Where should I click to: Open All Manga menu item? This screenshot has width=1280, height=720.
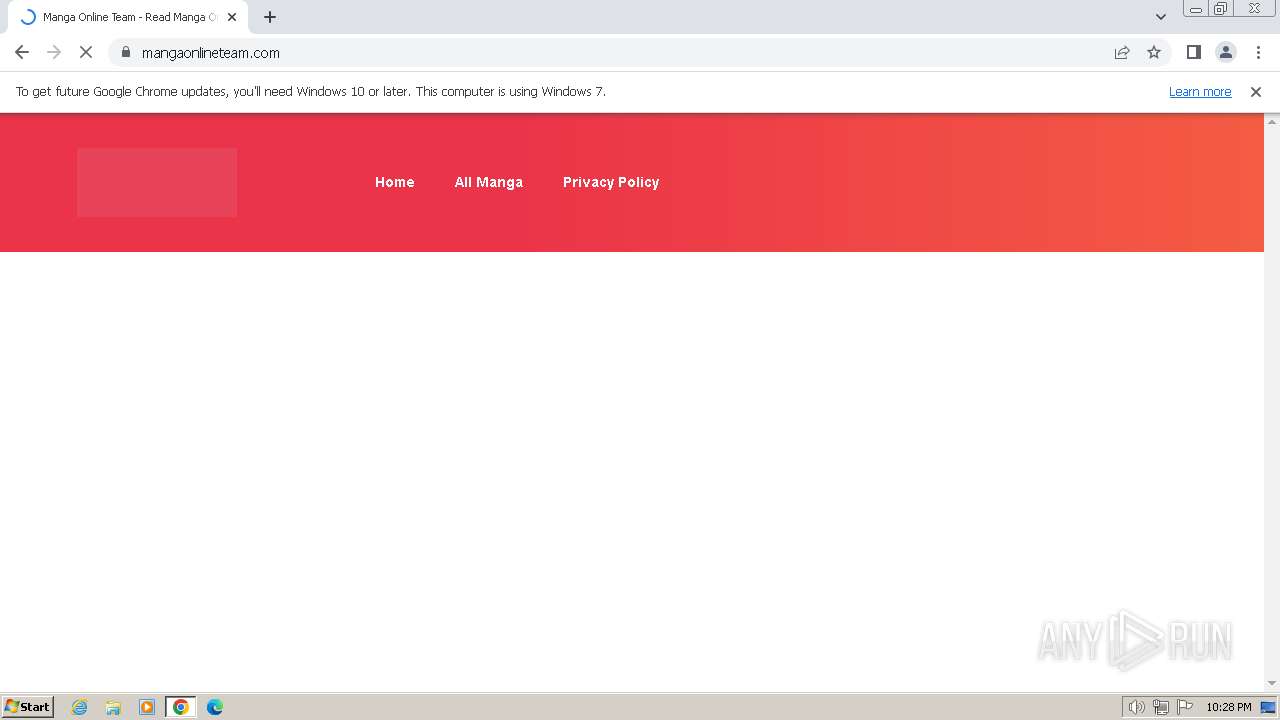pyautogui.click(x=489, y=182)
